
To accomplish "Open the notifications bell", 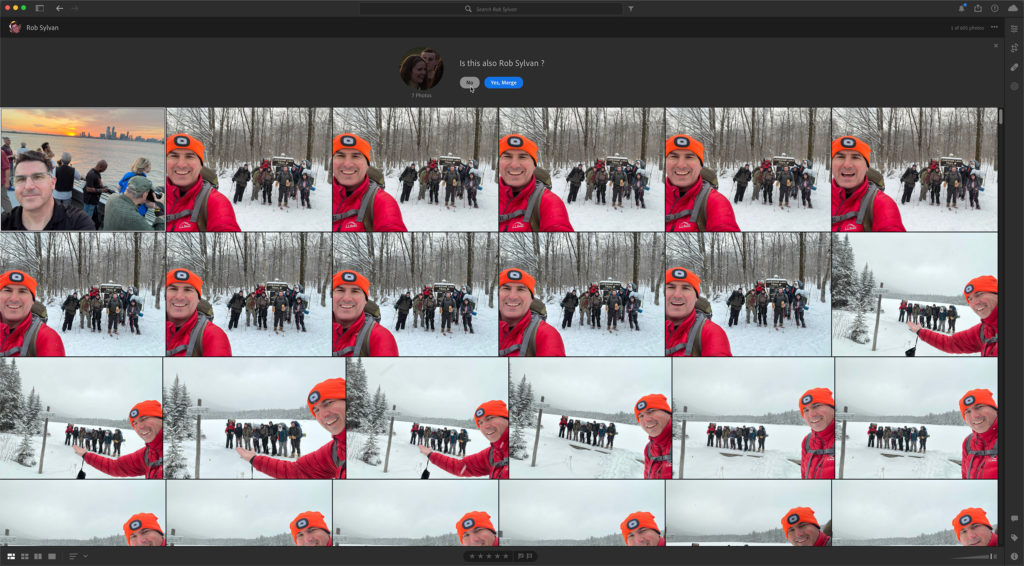I will [x=961, y=8].
